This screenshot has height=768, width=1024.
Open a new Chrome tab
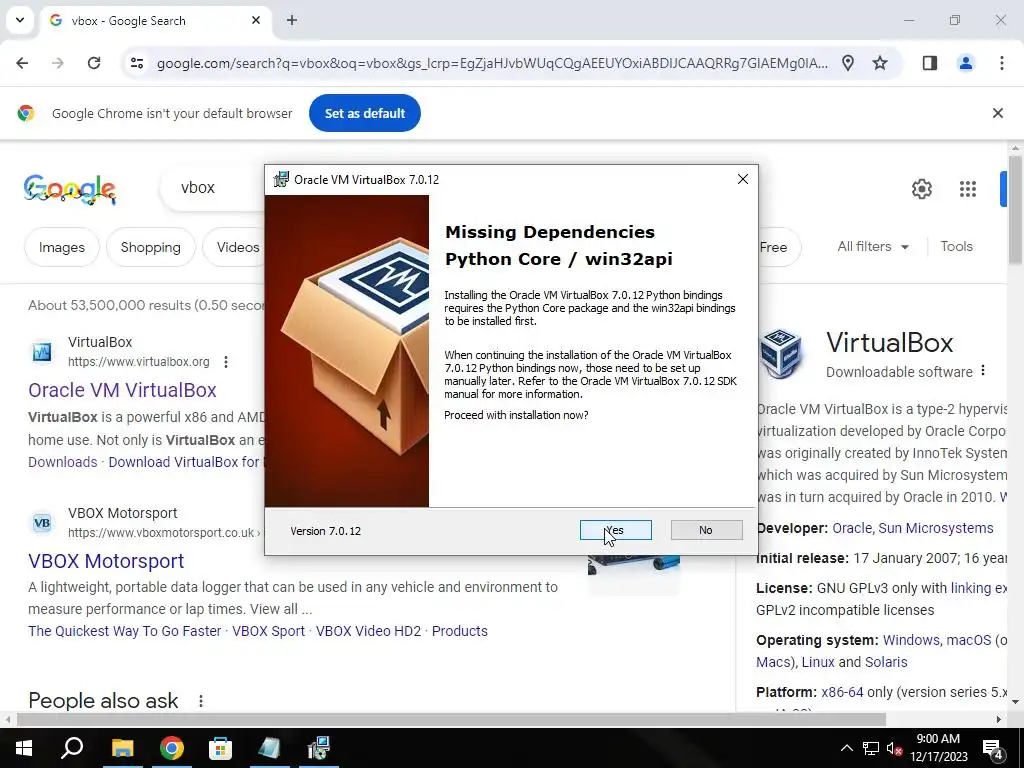(x=292, y=20)
